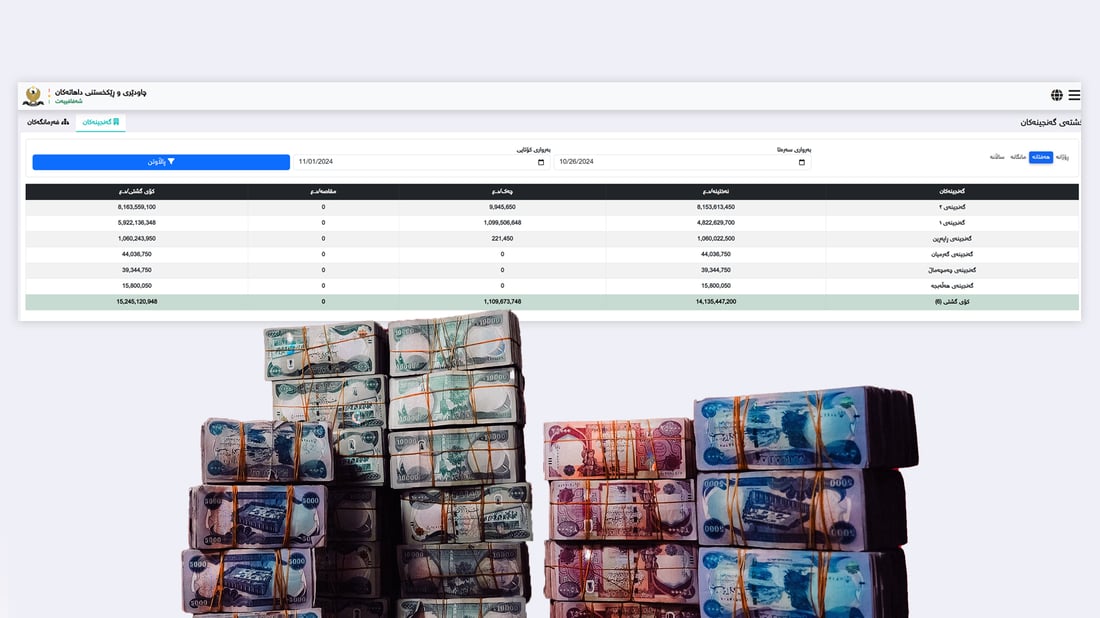Click the globe language icon

[x=1057, y=95]
